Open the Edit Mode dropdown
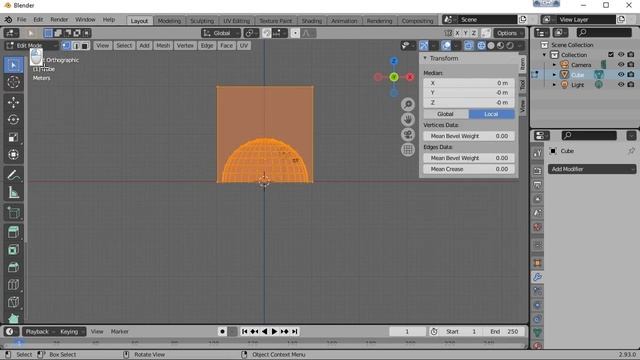 [31, 46]
